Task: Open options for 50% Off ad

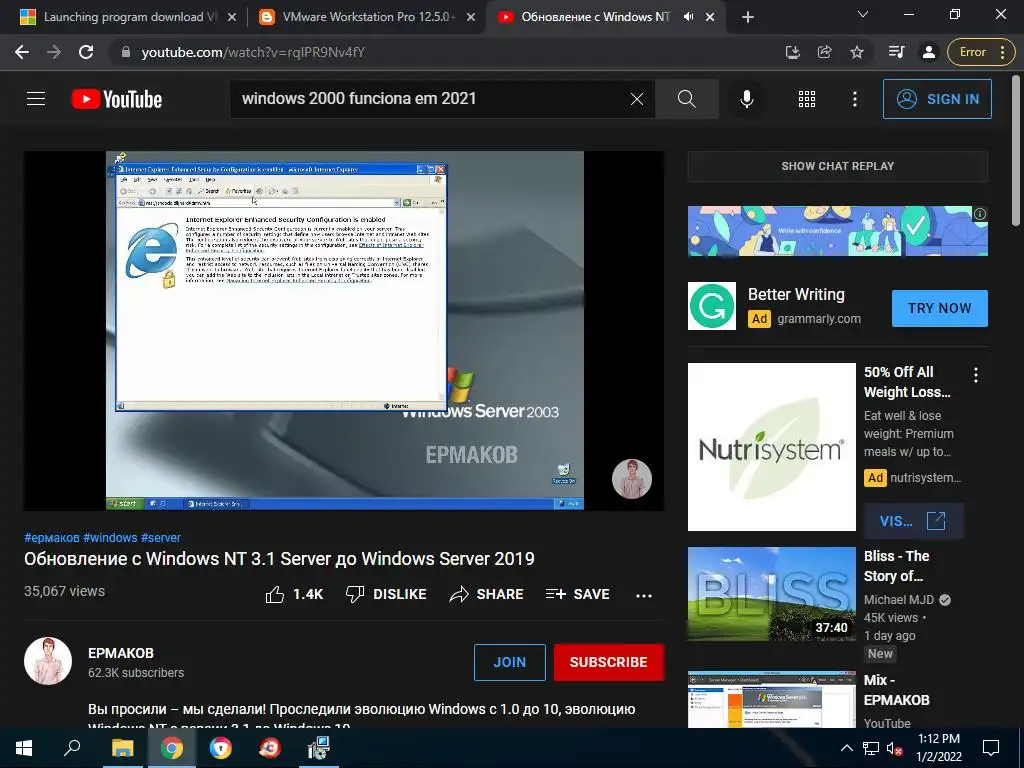Action: 976,375
